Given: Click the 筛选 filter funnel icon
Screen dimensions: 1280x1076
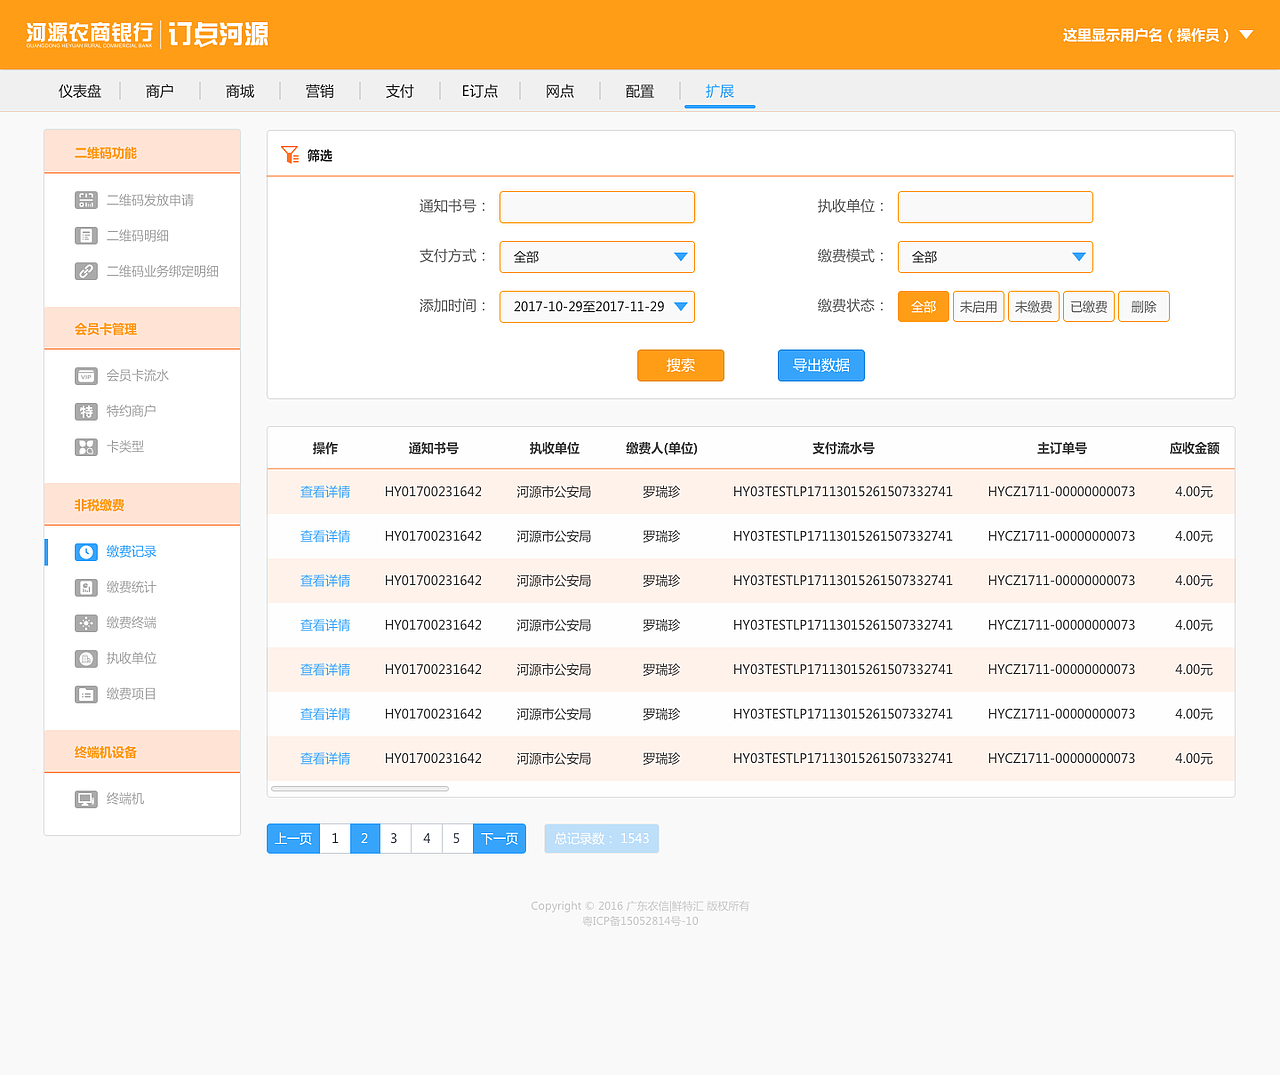Looking at the screenshot, I should pos(290,154).
